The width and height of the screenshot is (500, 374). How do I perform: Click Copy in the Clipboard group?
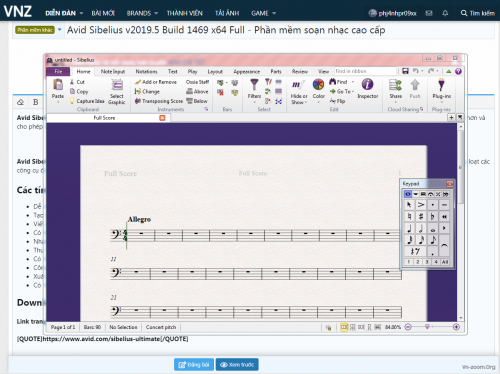(79, 91)
